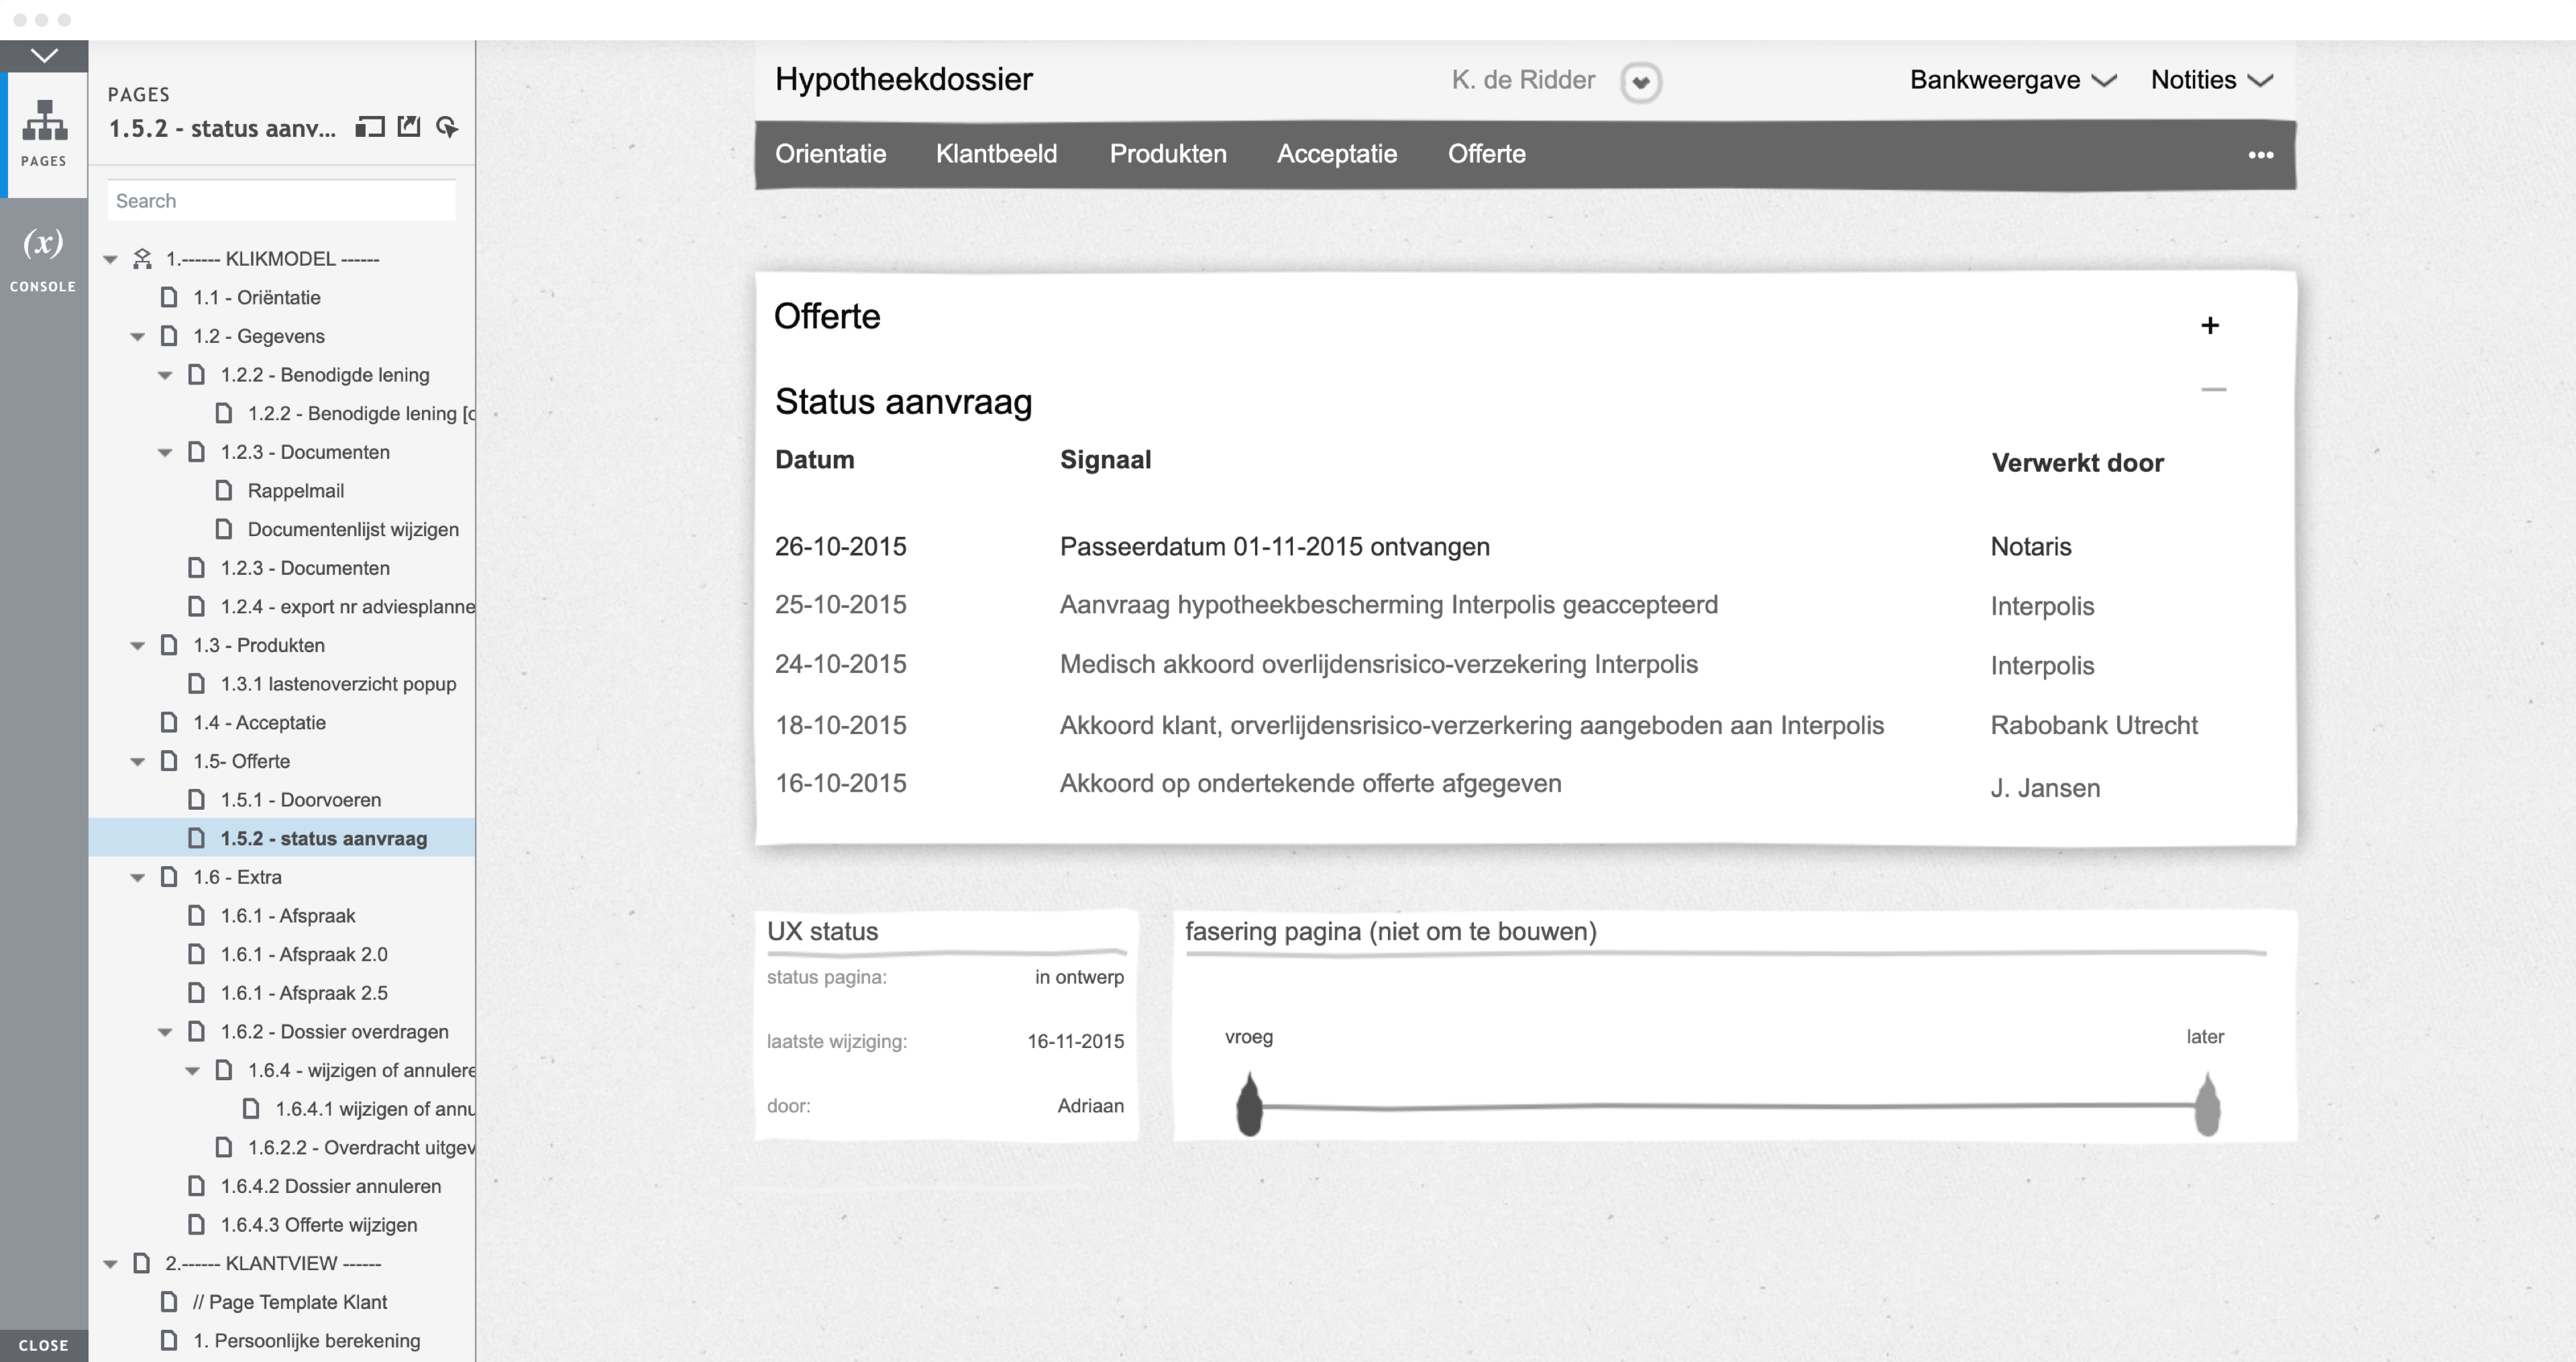
Task: Open the Pages panel icon
Action: (44, 131)
